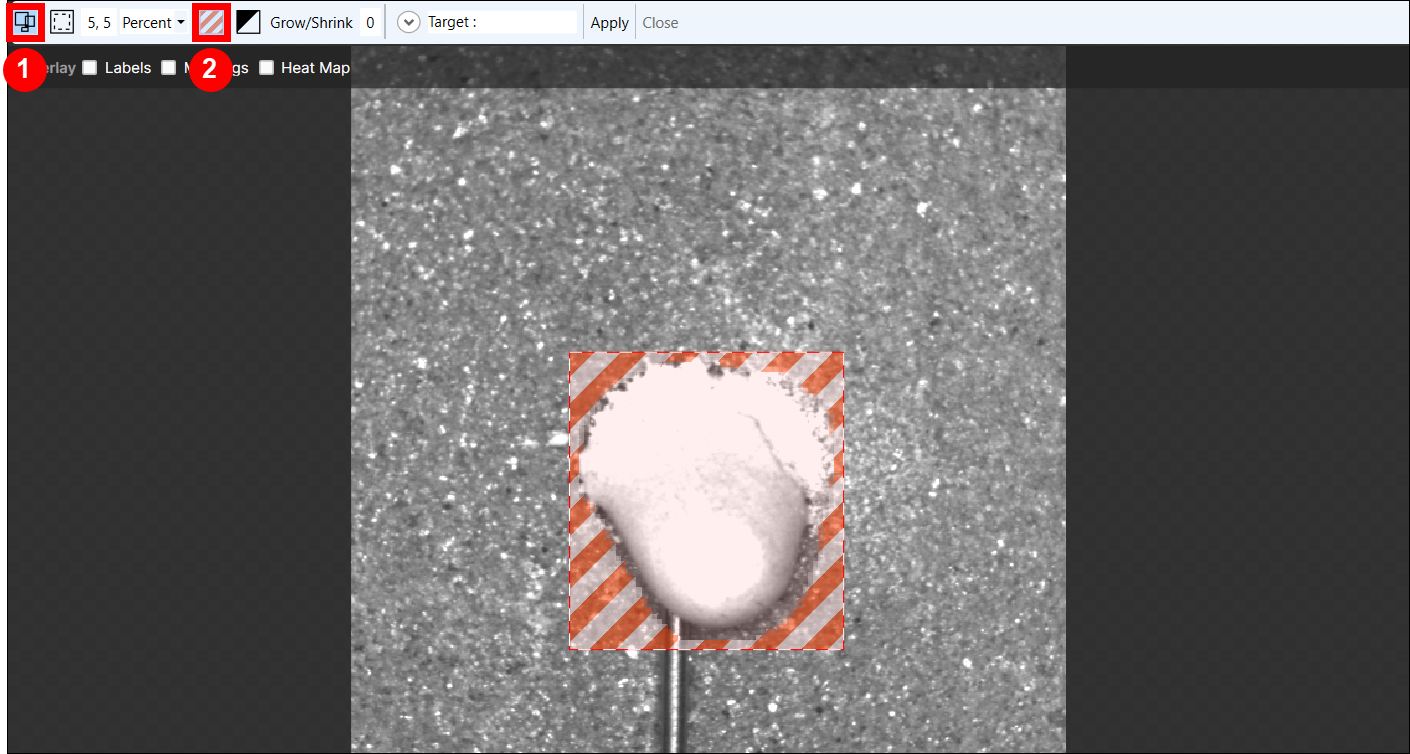
Task: Enable the Labels checkbox
Action: pyautogui.click(x=90, y=68)
